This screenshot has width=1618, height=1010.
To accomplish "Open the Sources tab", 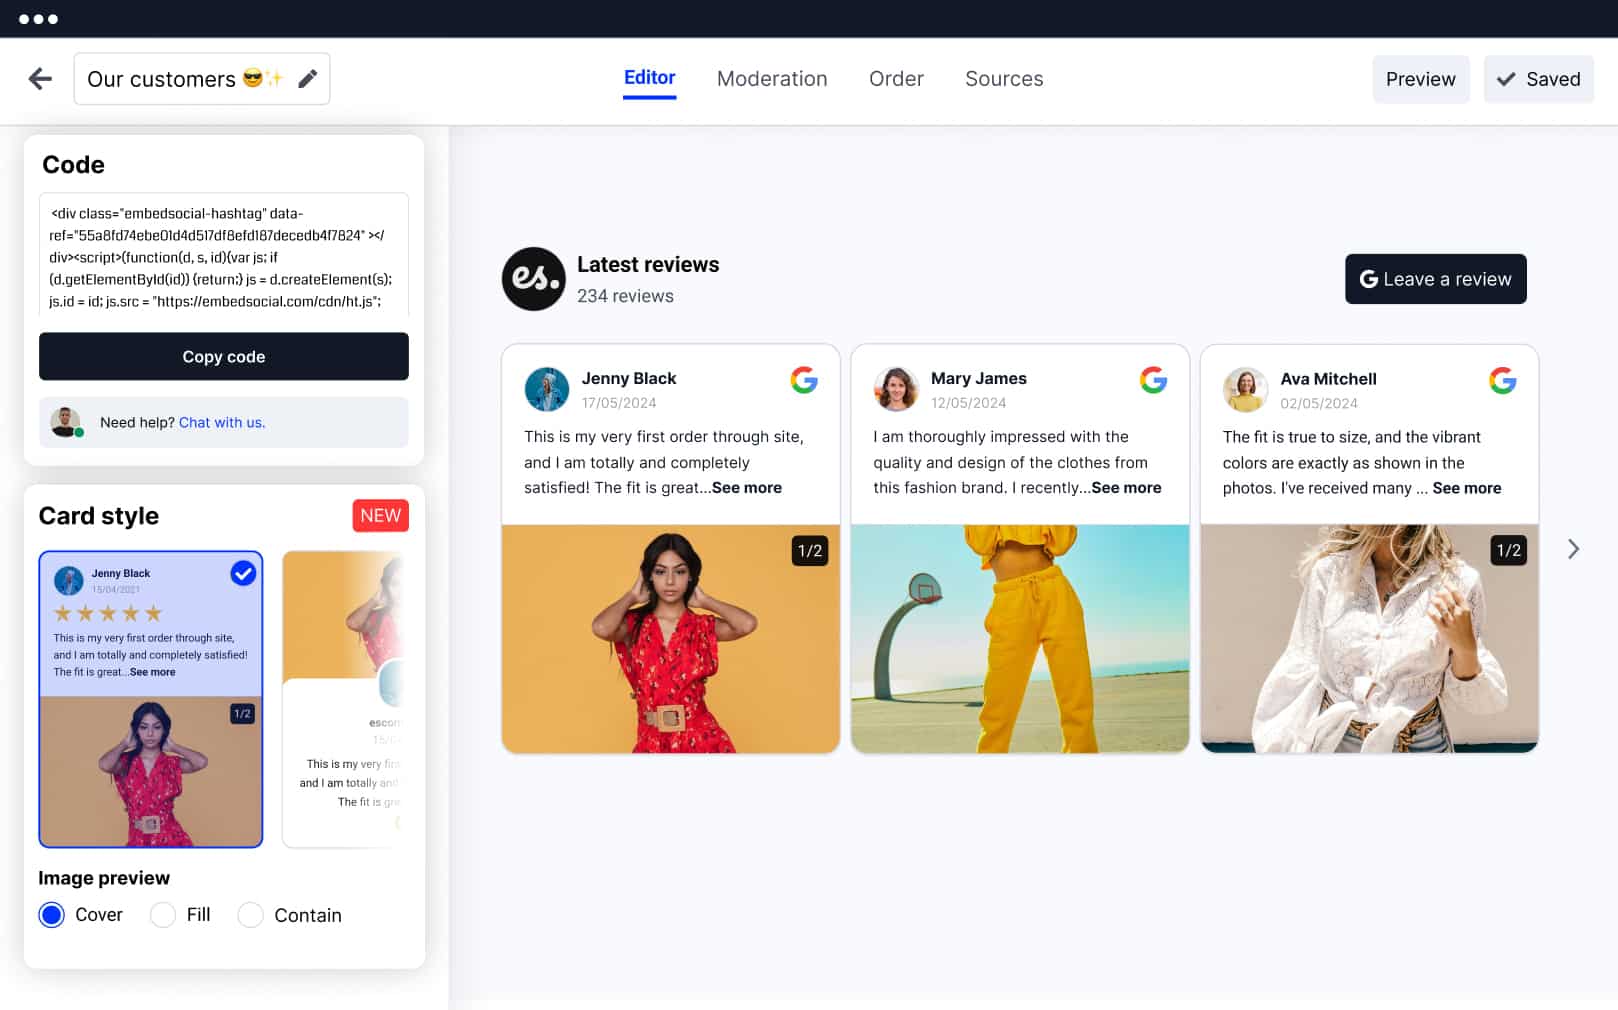I will coord(1004,79).
